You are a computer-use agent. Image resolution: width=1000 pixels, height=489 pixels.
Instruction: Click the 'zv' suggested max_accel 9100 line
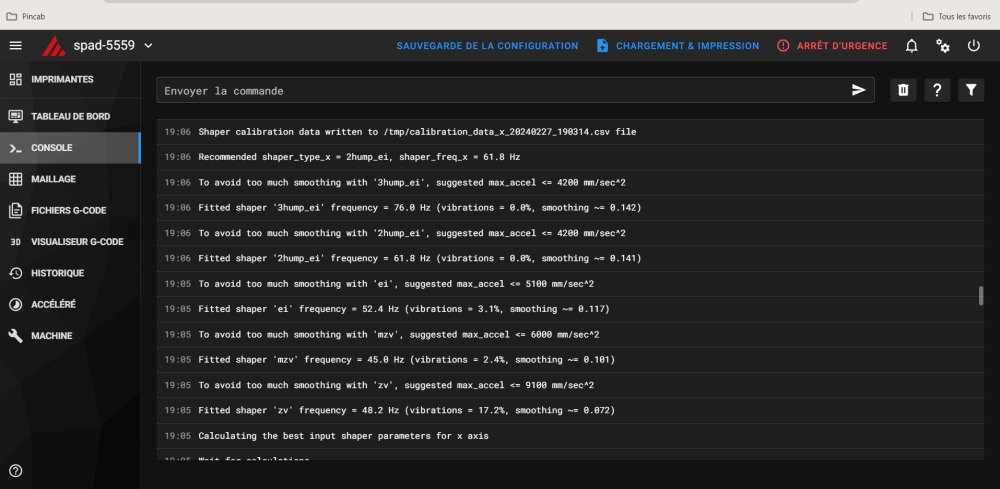pos(570,385)
